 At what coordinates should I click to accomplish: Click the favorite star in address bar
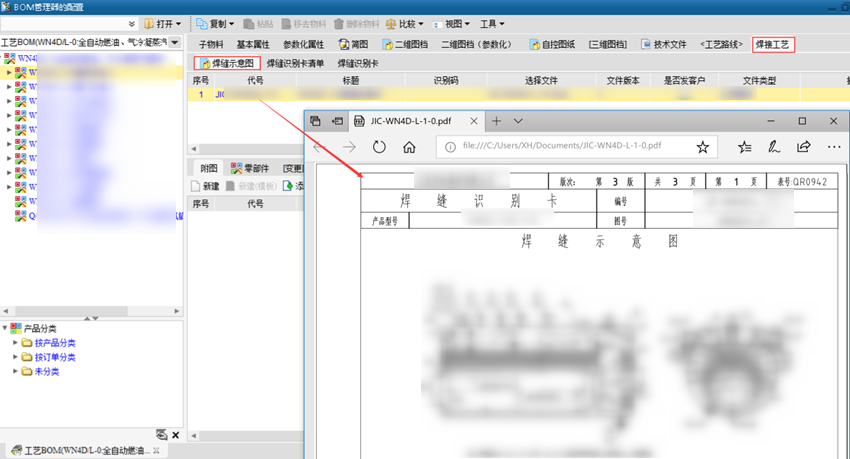tap(703, 147)
